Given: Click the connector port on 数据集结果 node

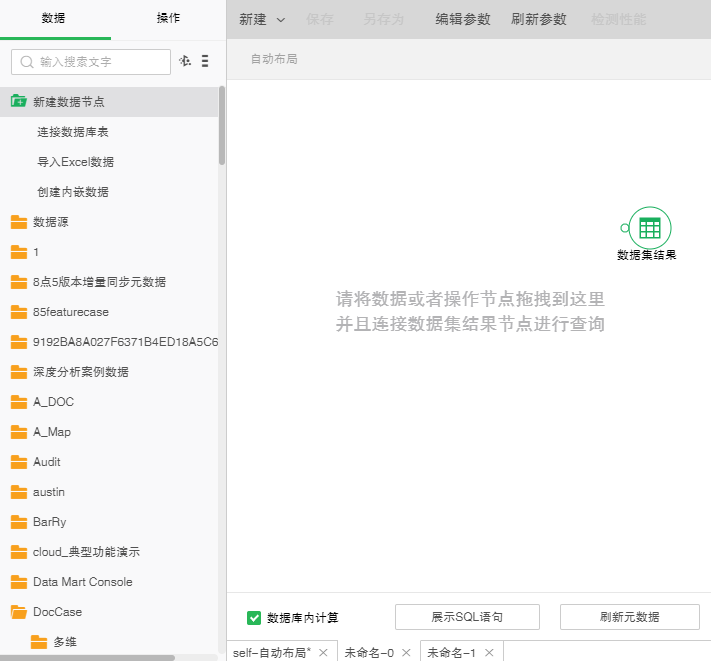Looking at the screenshot, I should tap(625, 228).
